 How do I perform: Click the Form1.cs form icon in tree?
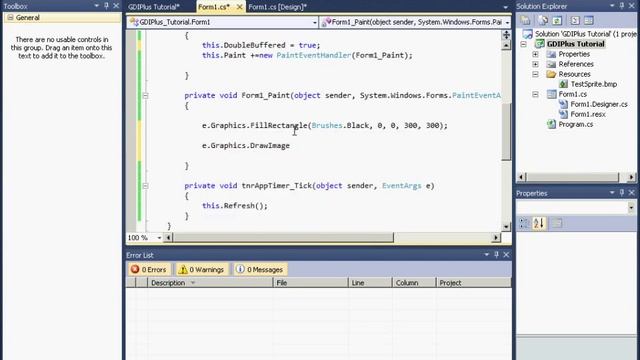pyautogui.click(x=551, y=94)
